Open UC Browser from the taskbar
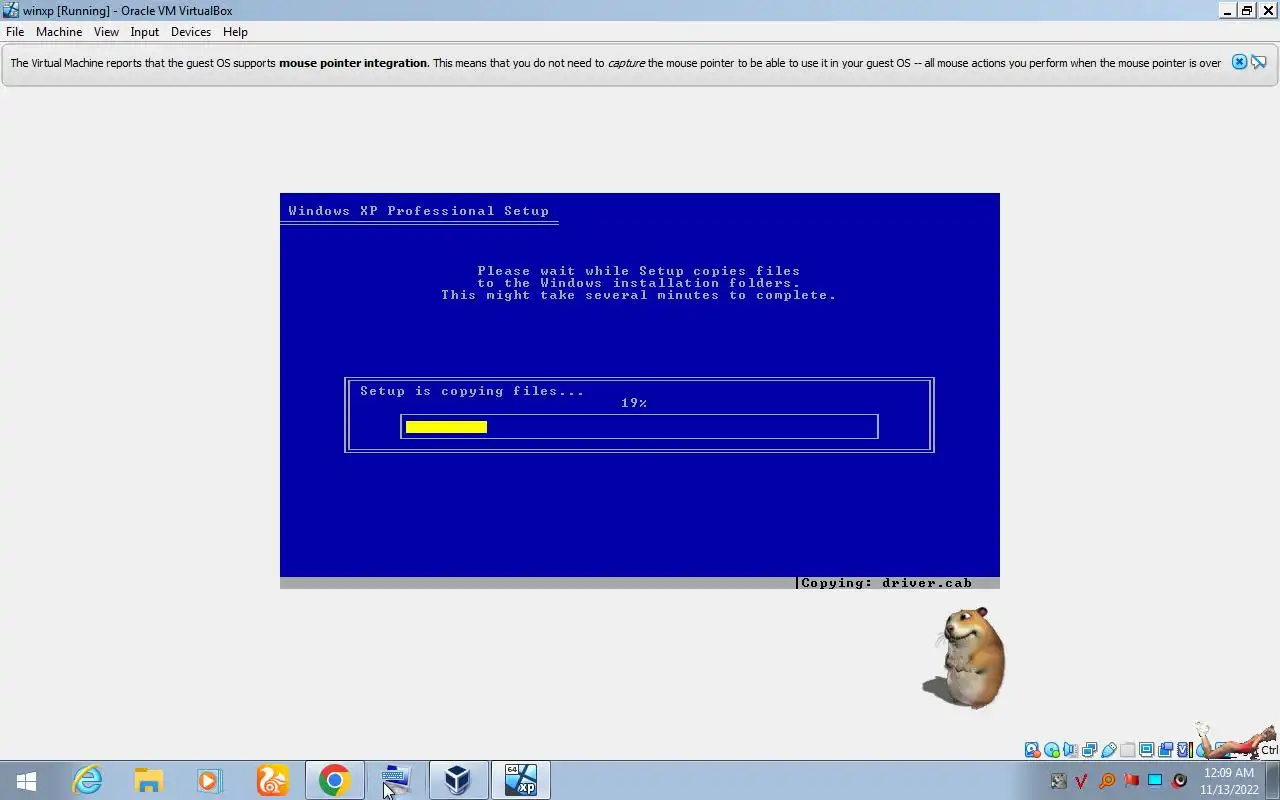This screenshot has width=1280, height=800. tap(272, 780)
